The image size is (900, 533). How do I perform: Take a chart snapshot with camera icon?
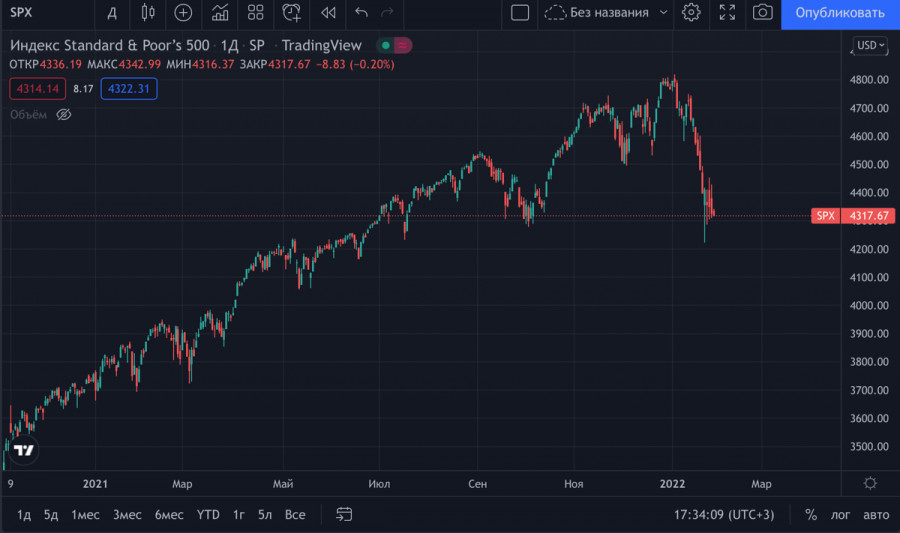(x=762, y=13)
